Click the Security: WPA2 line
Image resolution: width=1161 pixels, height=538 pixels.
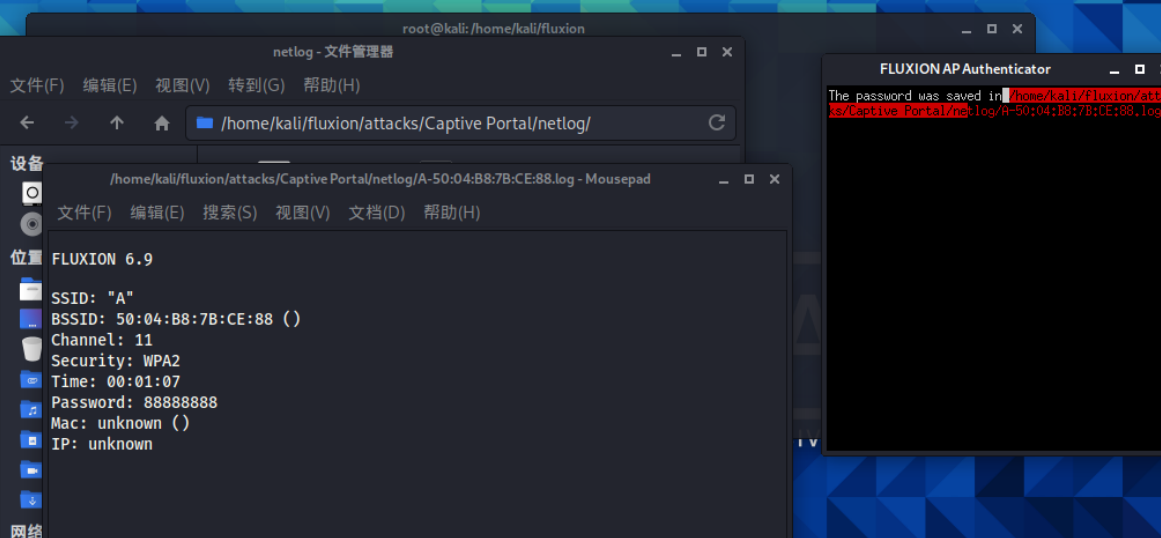coord(116,361)
